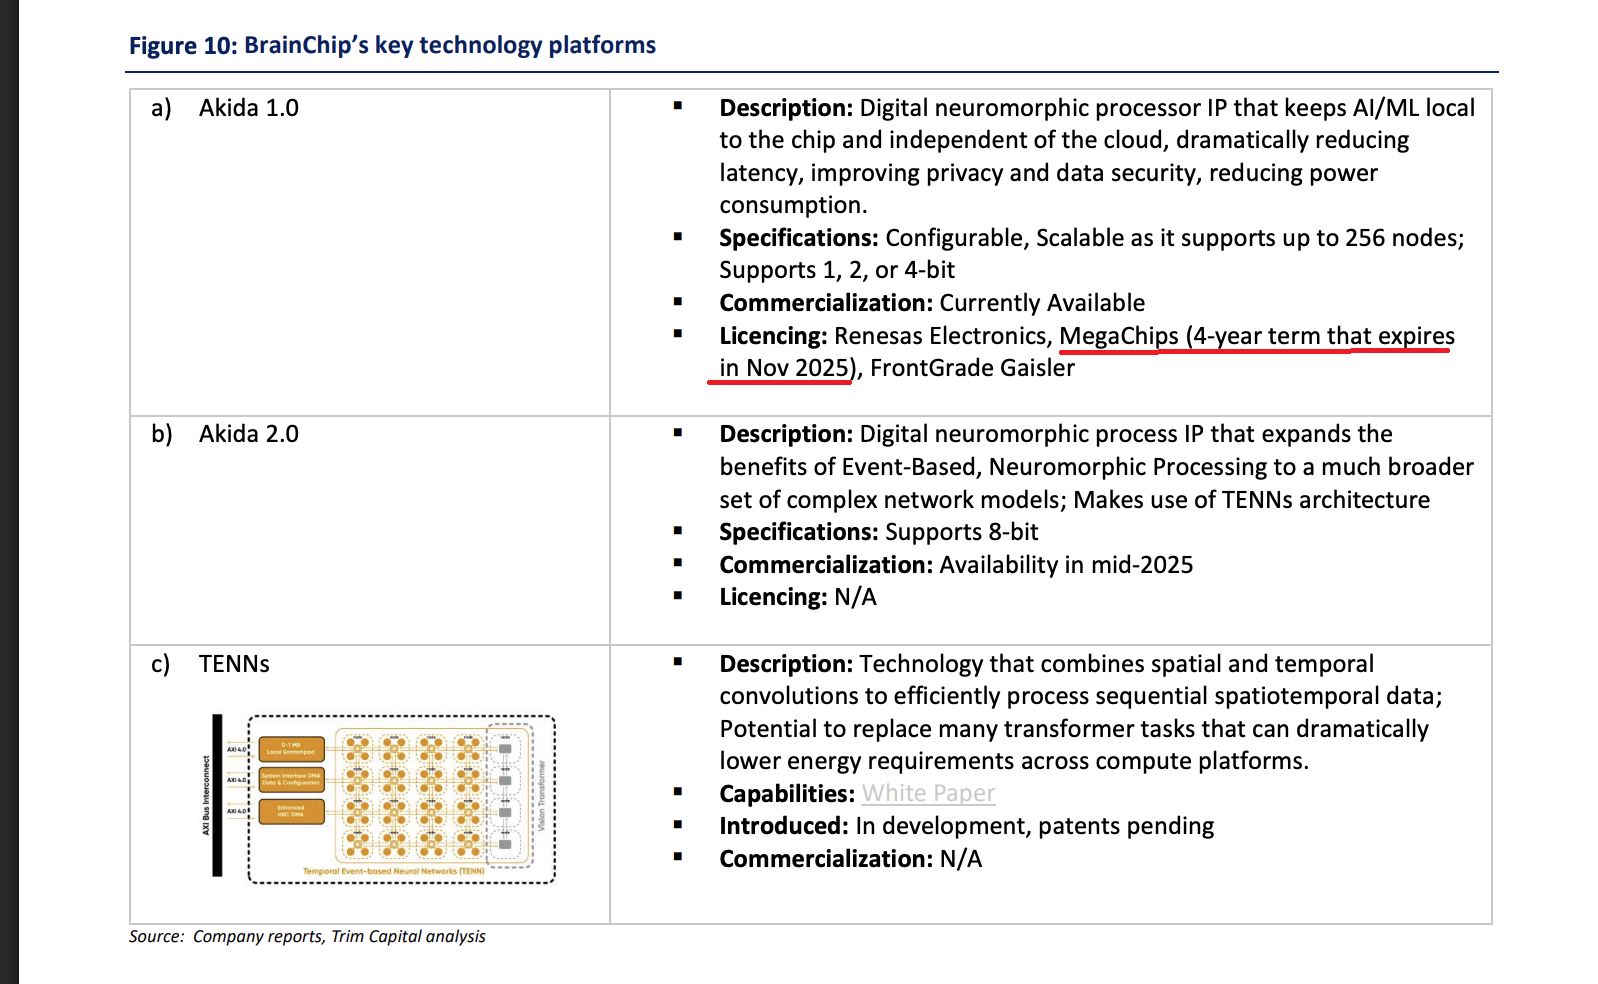Open the White Paper hyperlink
Image resolution: width=1598 pixels, height=984 pixels.
pyautogui.click(x=928, y=794)
